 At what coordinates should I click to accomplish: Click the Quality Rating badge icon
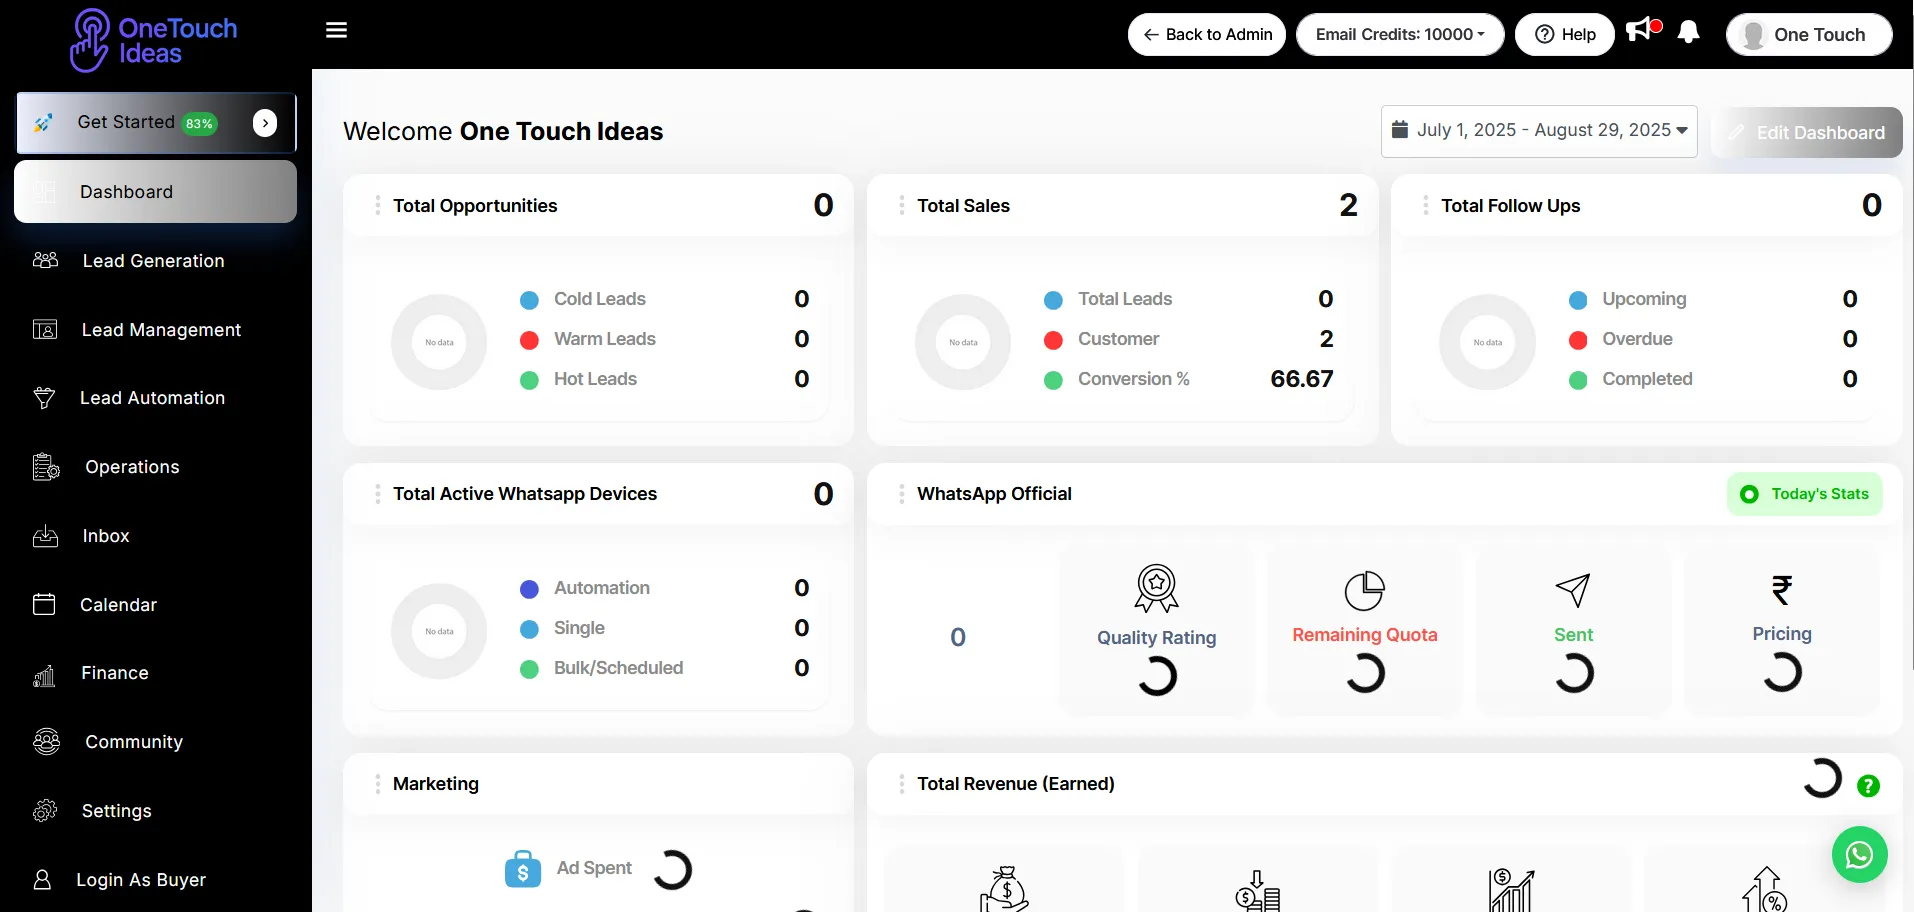[x=1156, y=588]
